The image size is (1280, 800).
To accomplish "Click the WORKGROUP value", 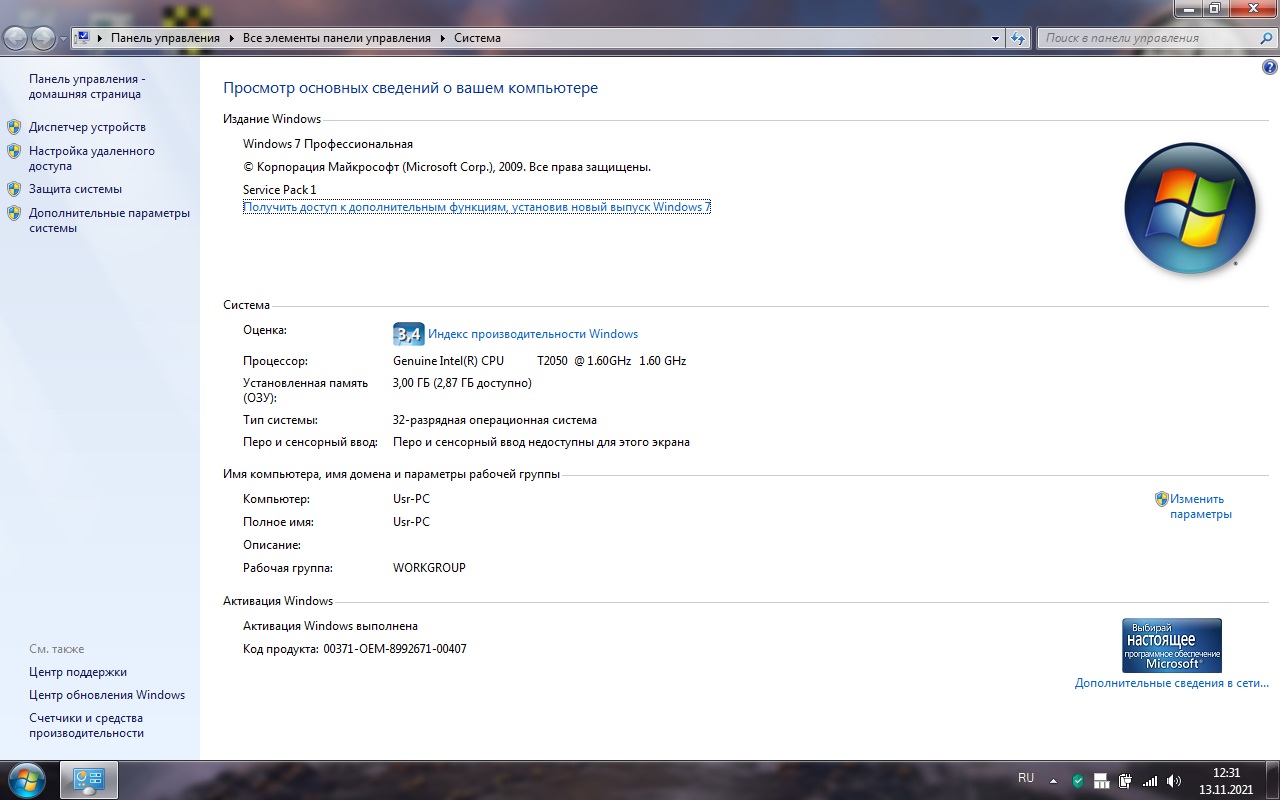I will click(x=429, y=568).
